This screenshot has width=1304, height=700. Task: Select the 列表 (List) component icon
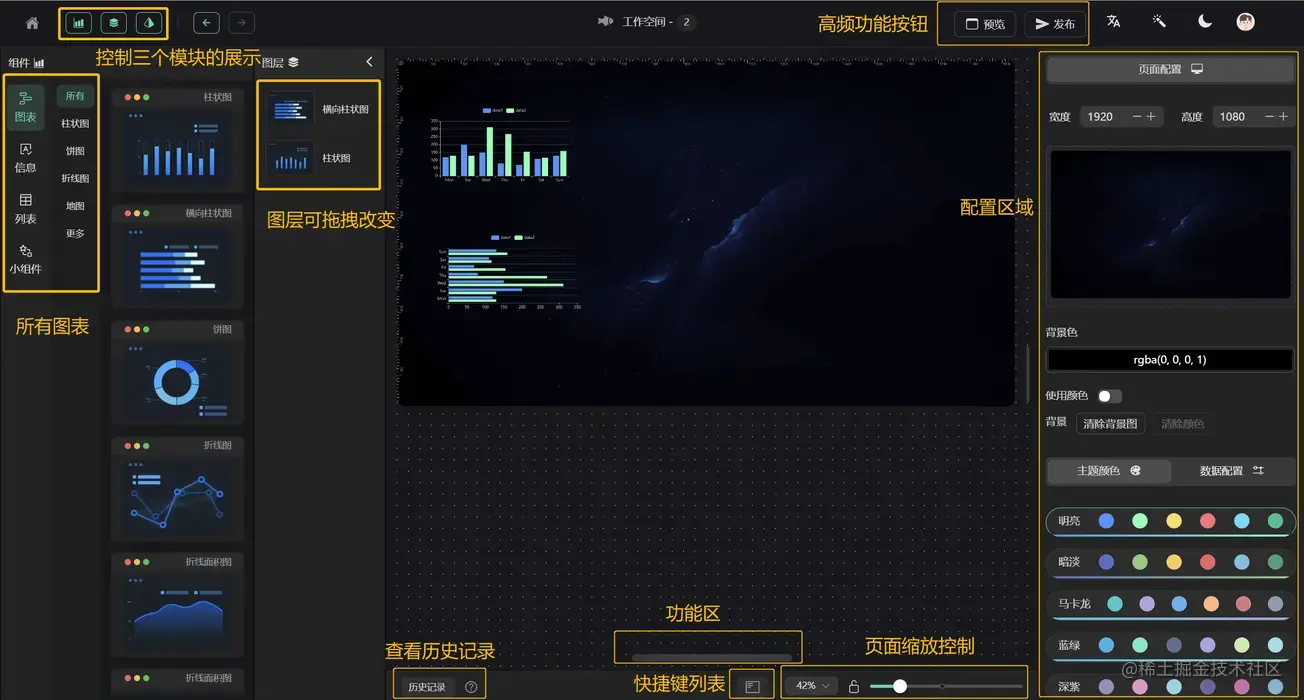[25, 198]
